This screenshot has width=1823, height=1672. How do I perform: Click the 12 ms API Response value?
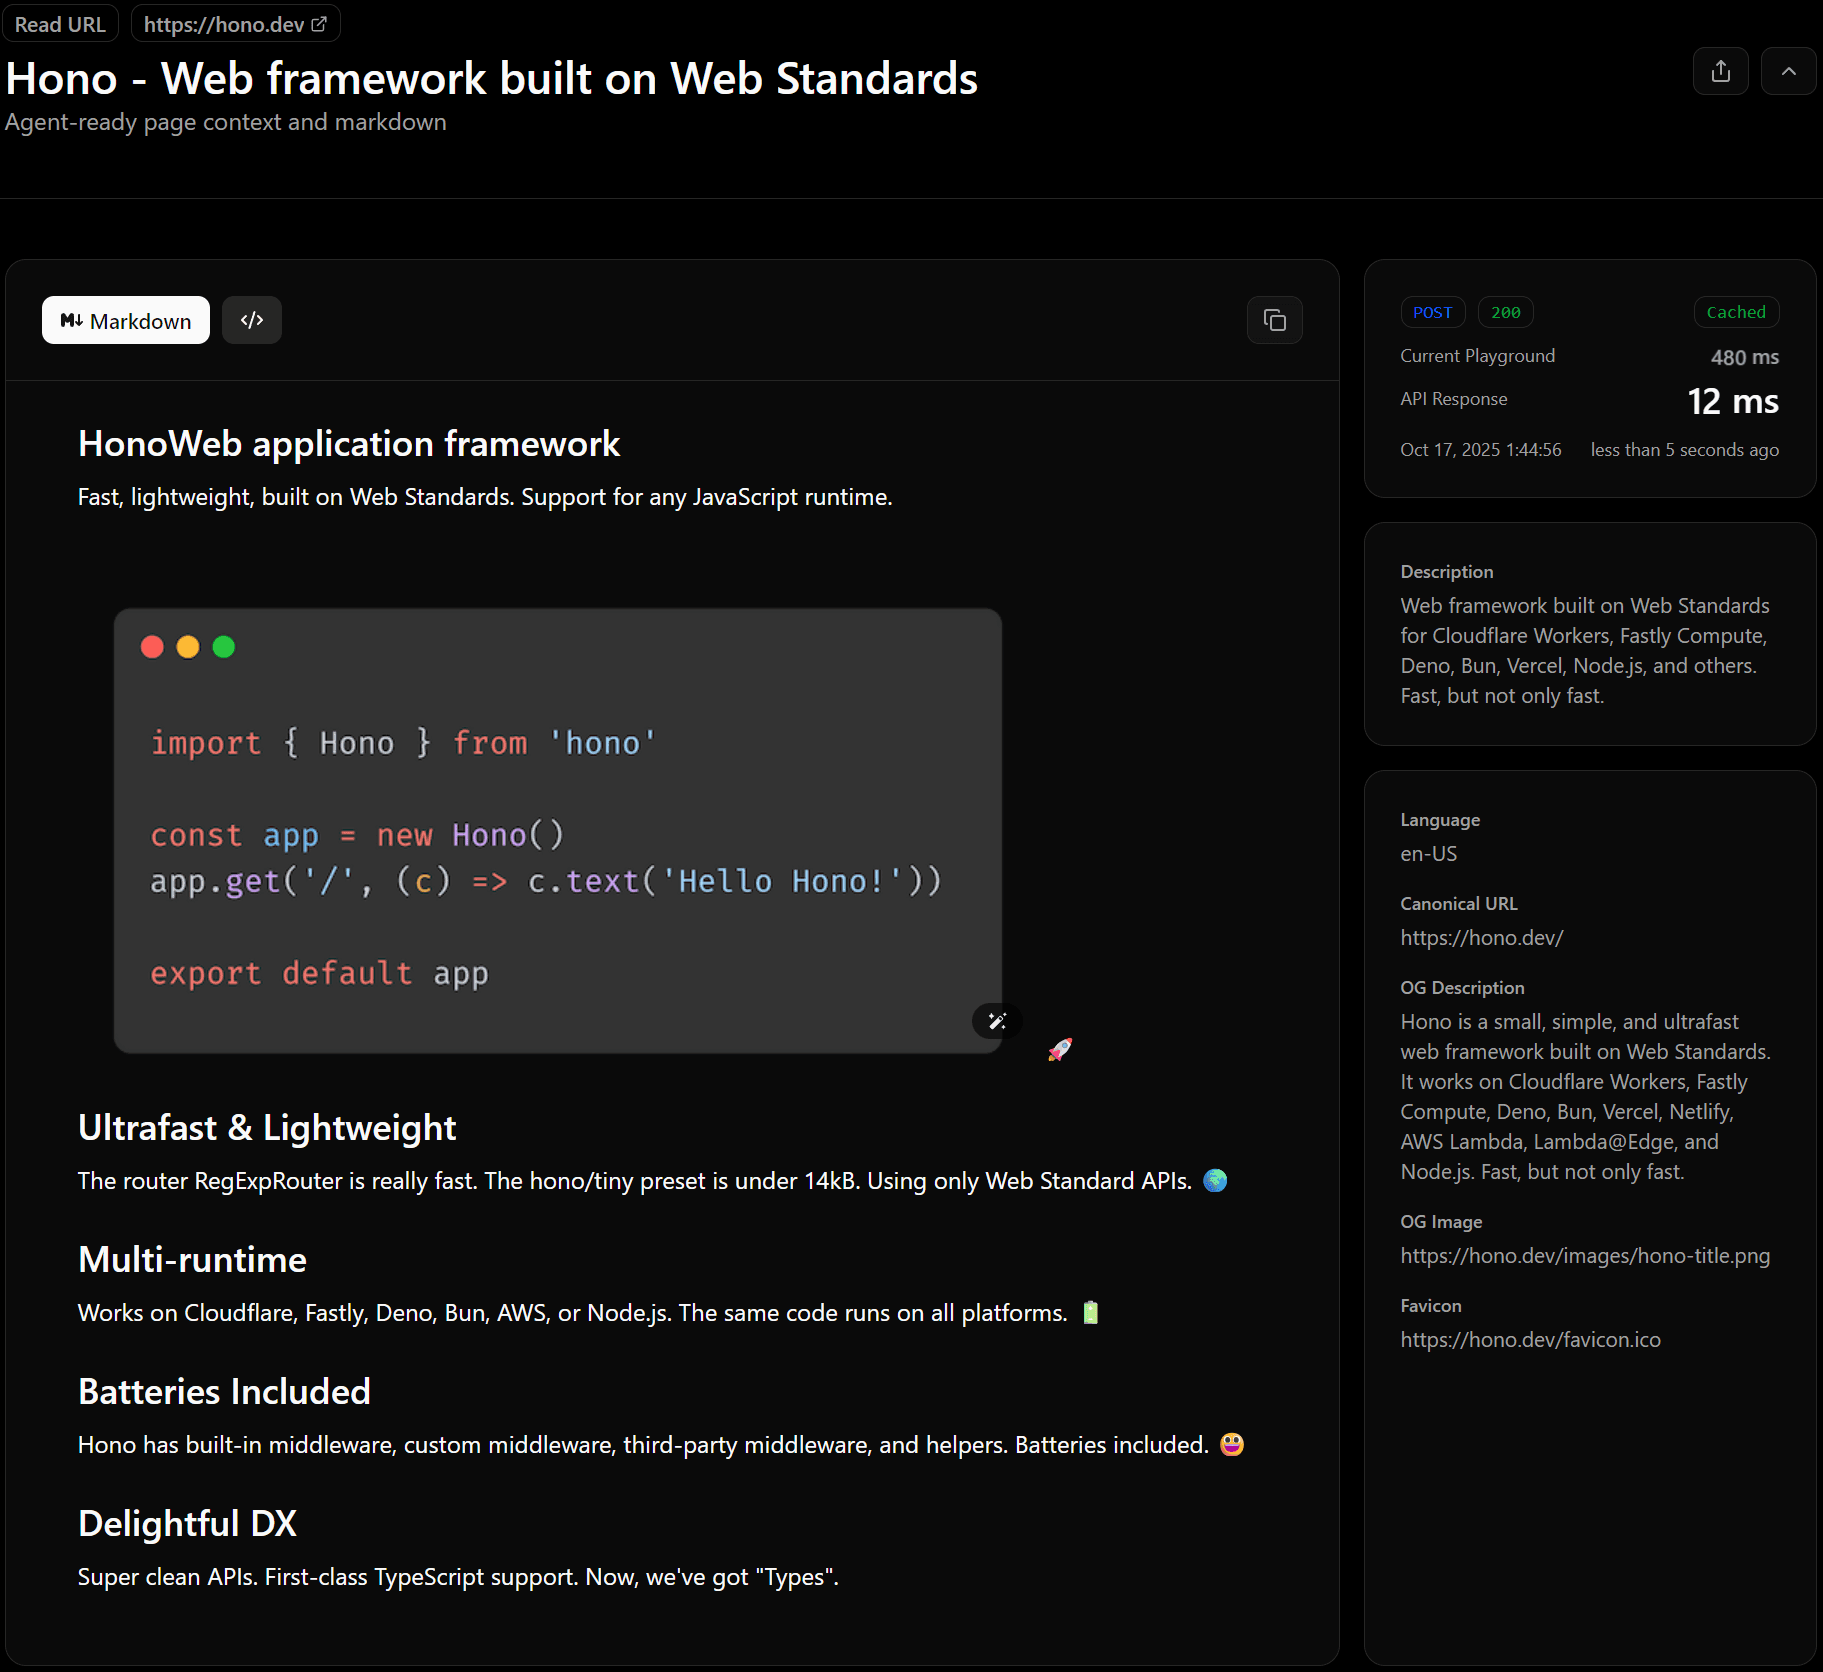tap(1732, 401)
